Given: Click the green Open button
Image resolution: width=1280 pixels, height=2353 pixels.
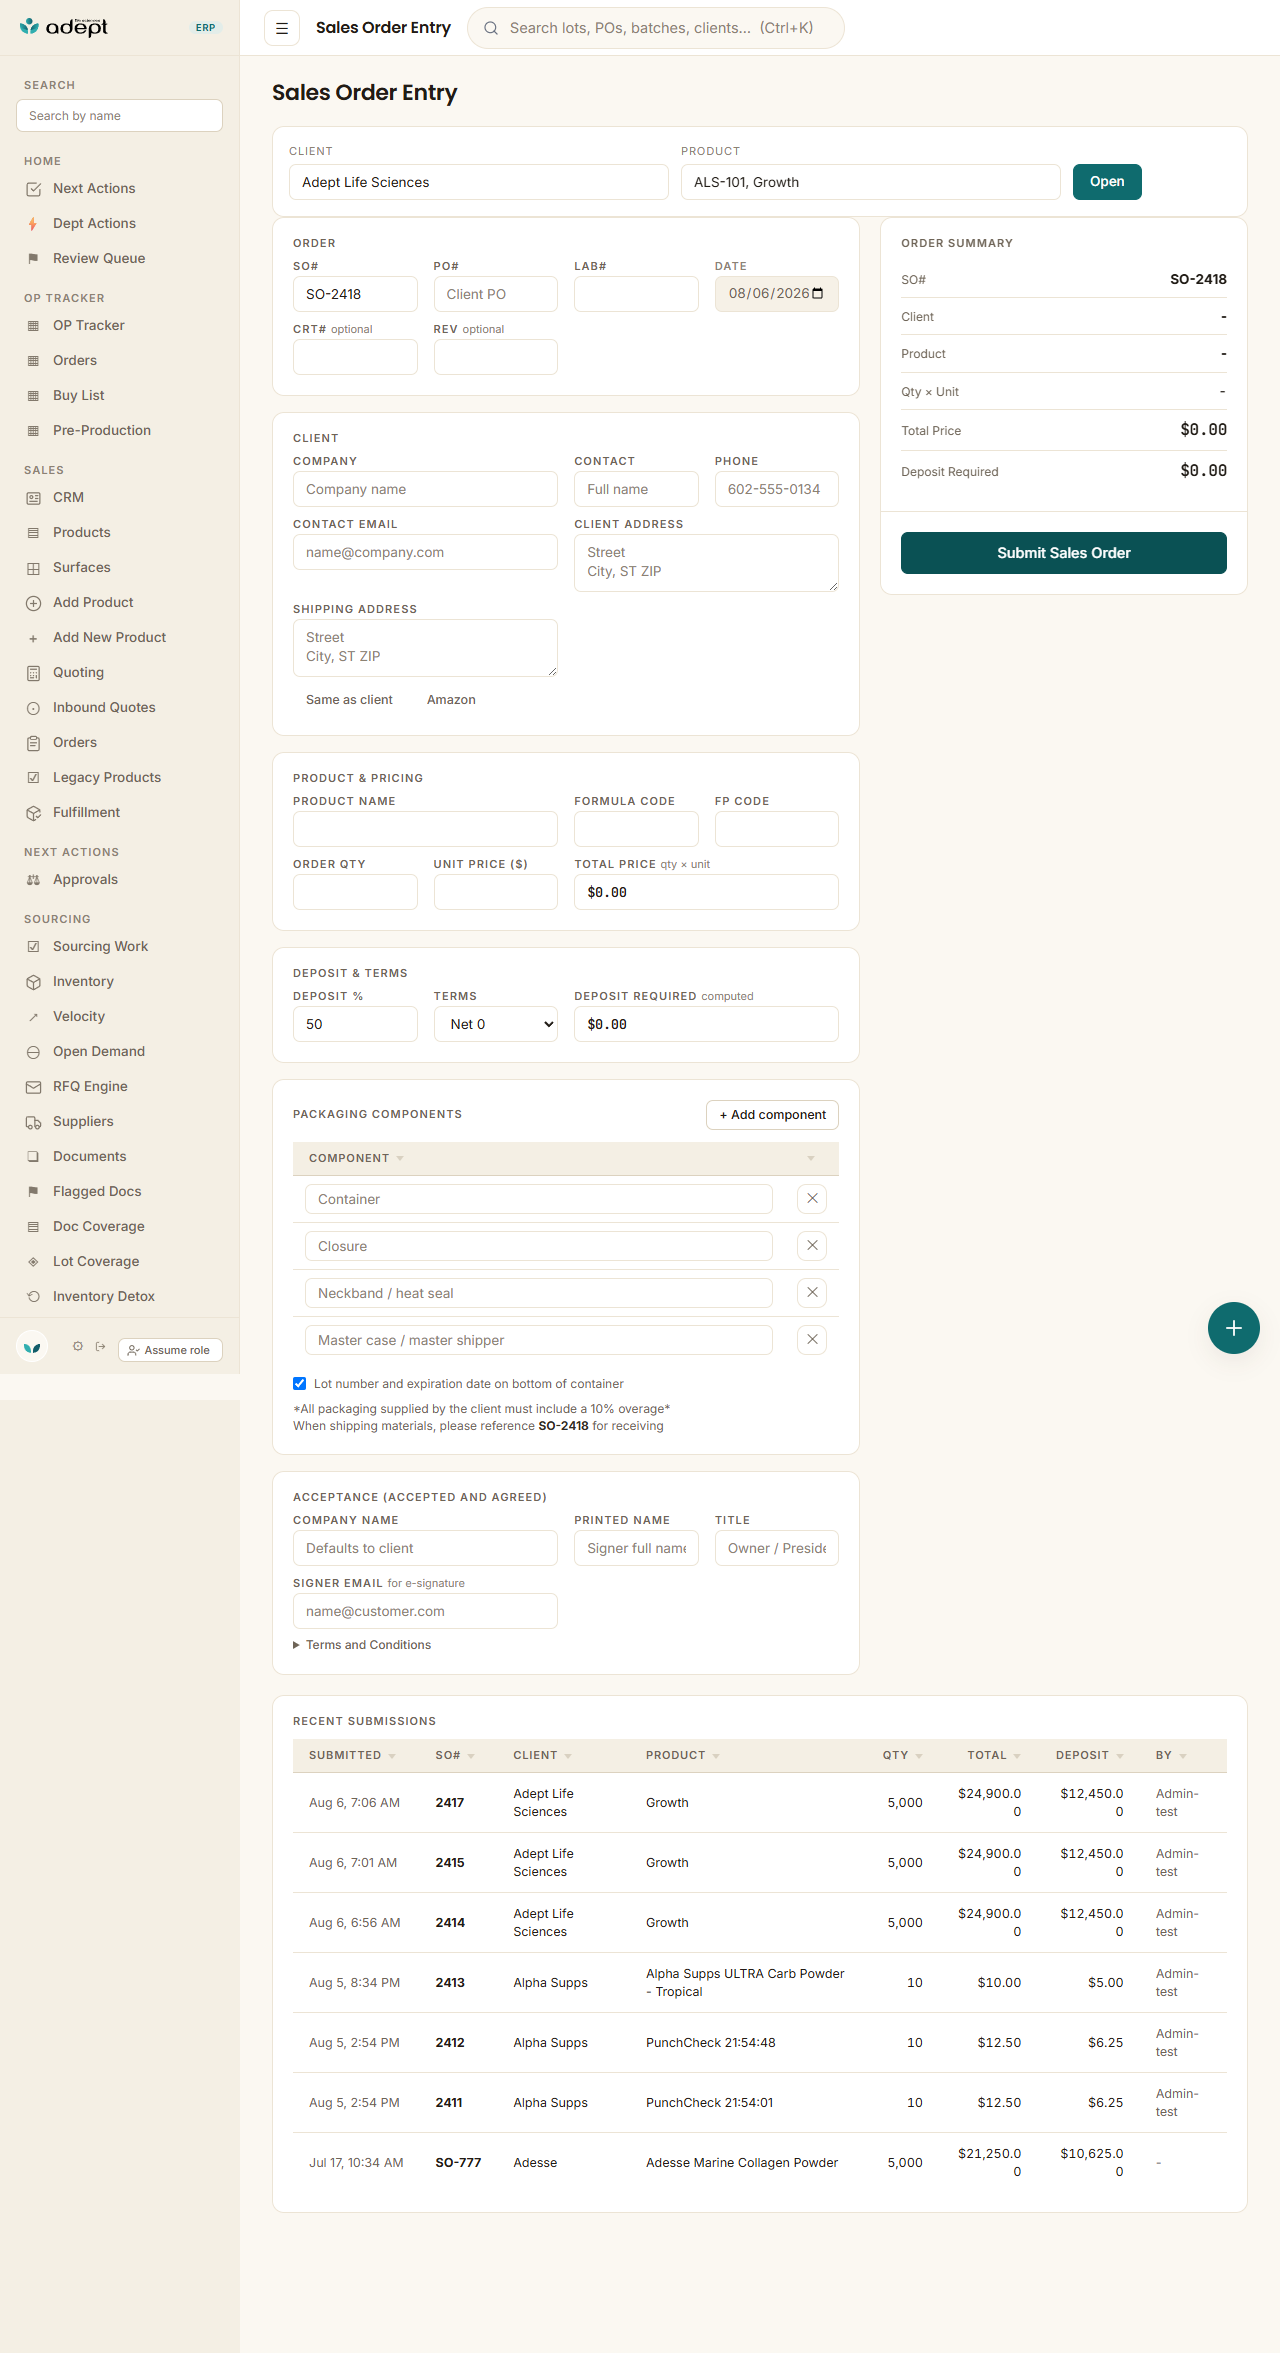Looking at the screenshot, I should click(1107, 182).
